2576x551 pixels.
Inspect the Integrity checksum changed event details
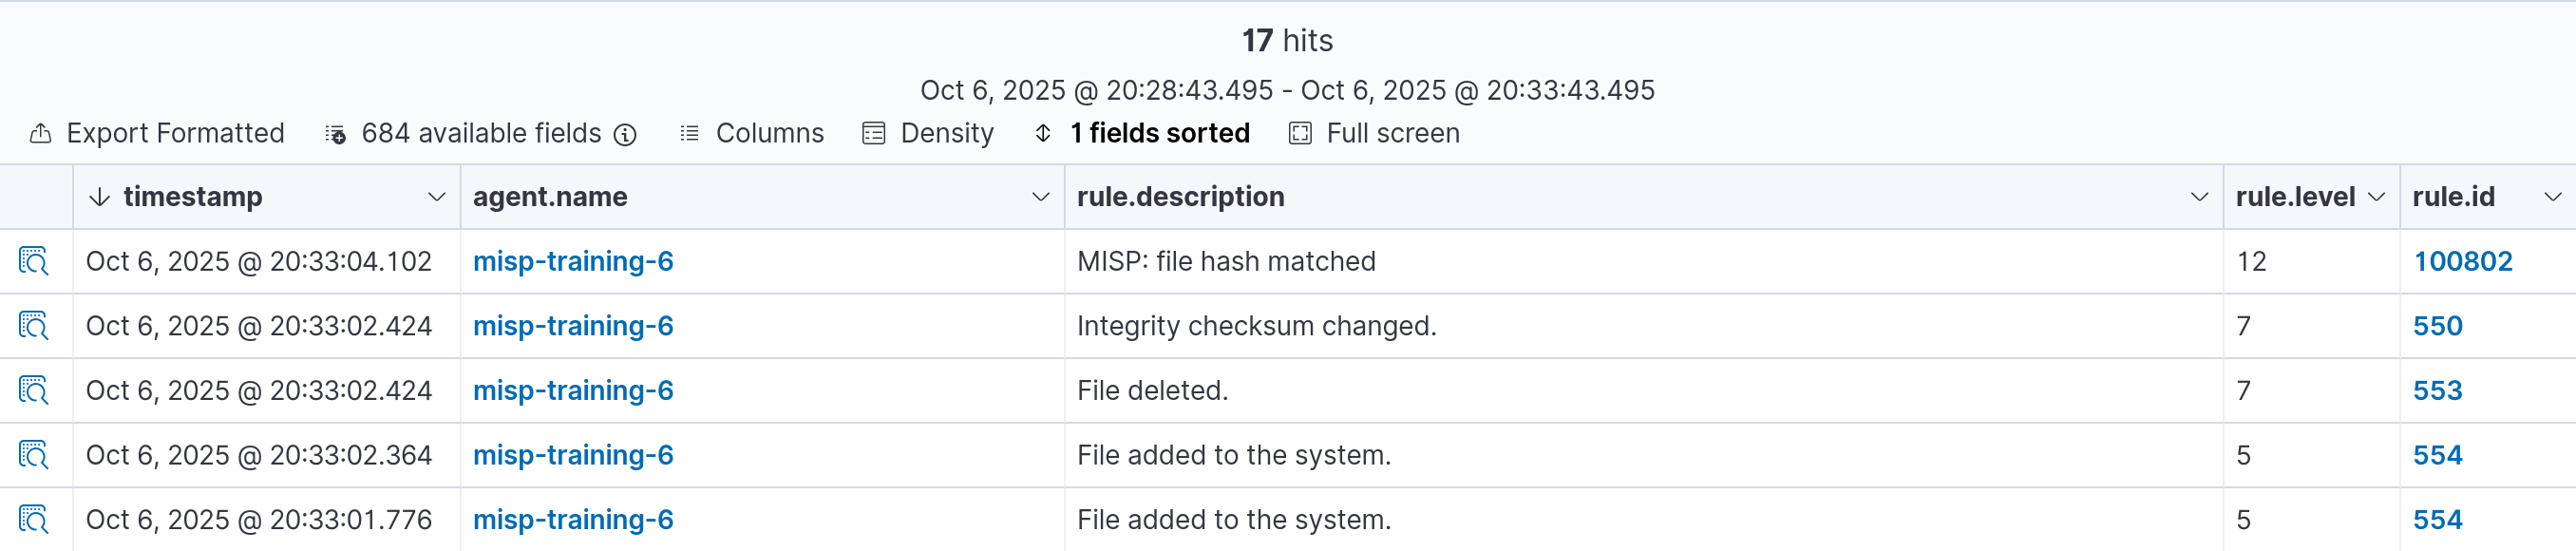pos(33,326)
